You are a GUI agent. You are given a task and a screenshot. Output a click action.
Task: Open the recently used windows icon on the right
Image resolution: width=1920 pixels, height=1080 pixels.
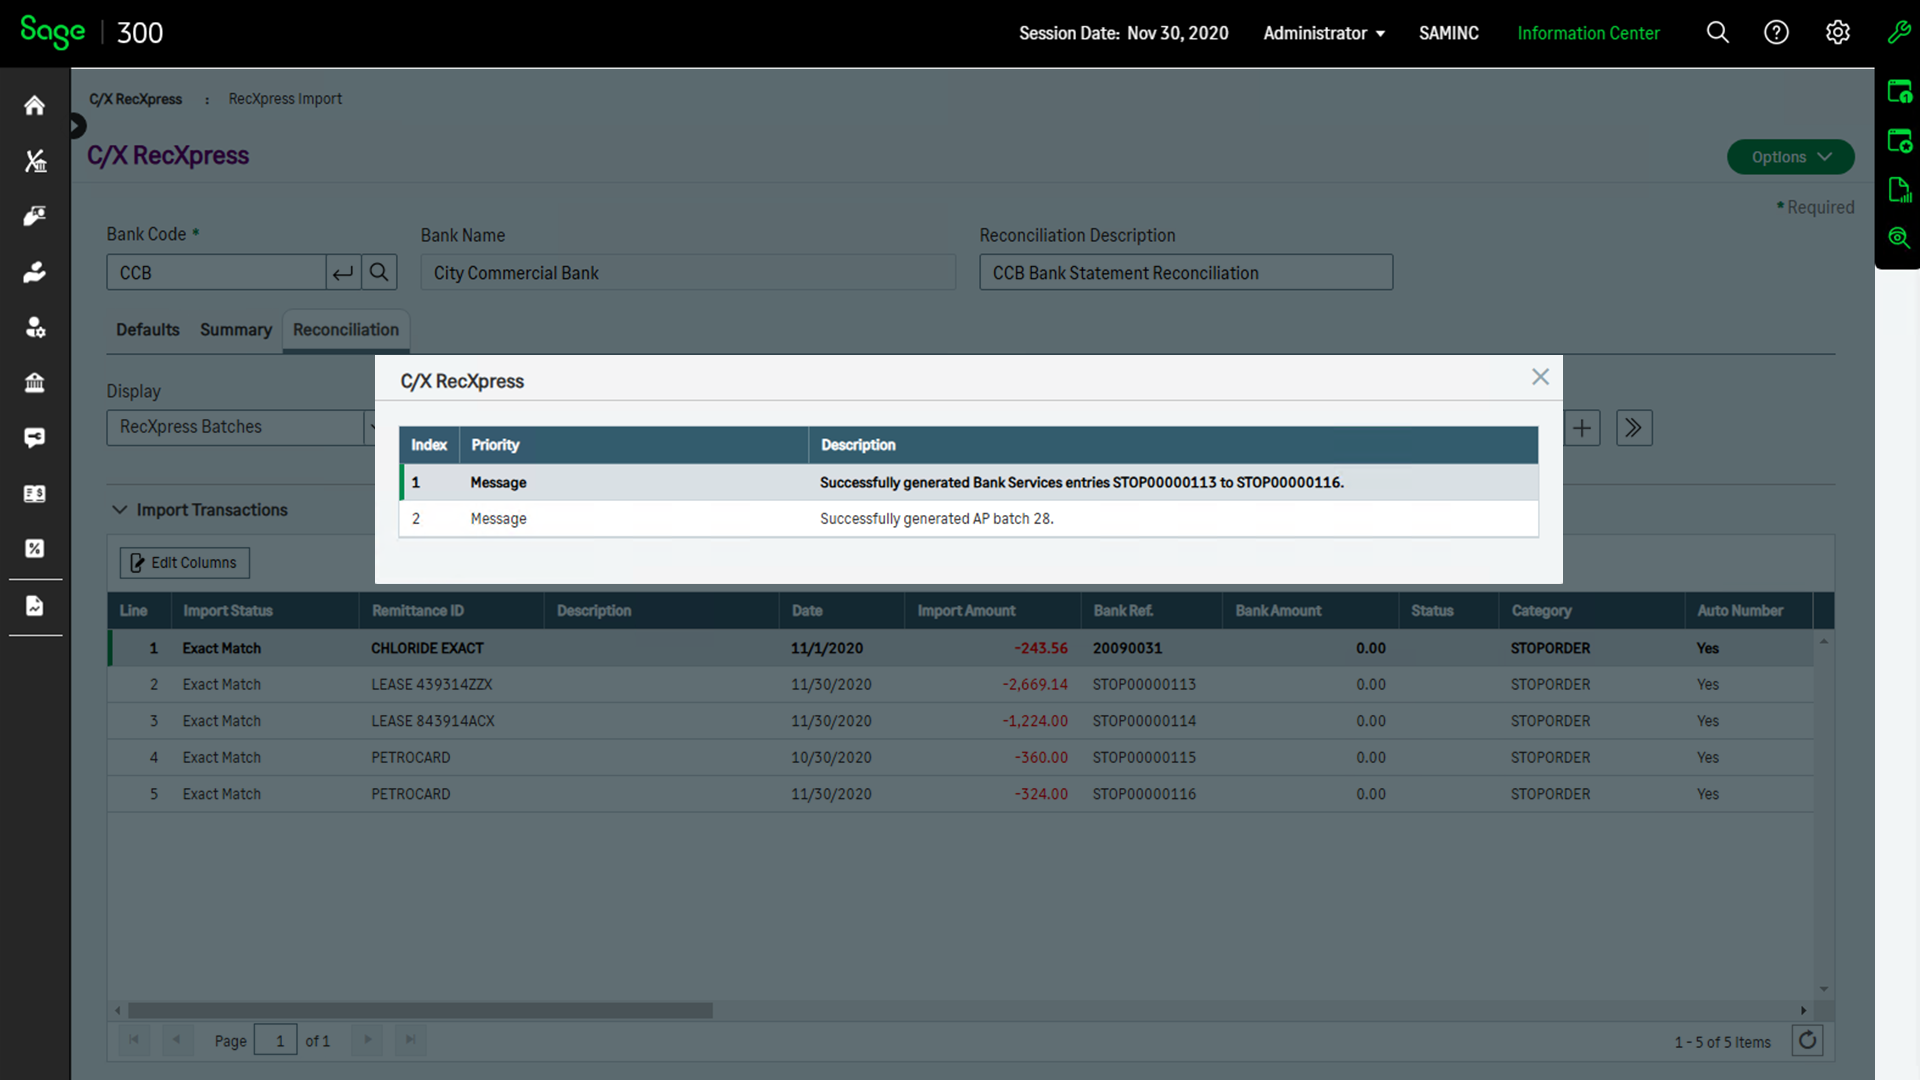1899,91
